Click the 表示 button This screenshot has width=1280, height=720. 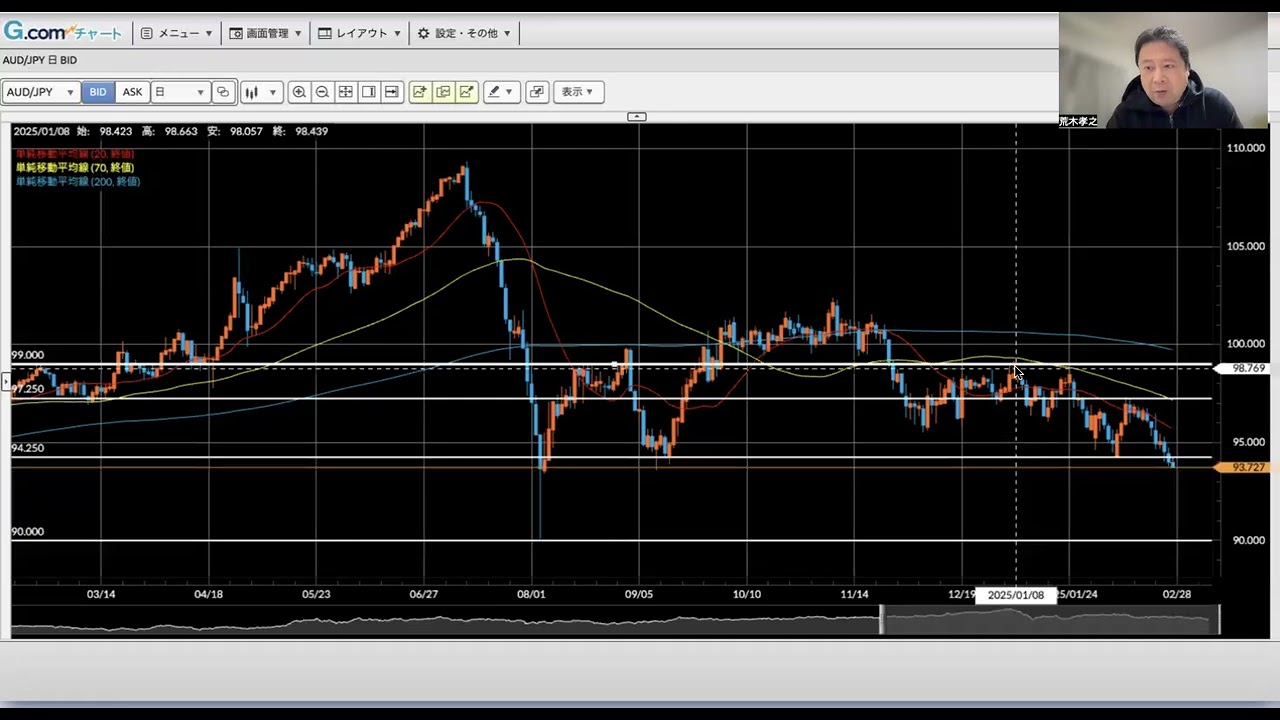point(577,92)
